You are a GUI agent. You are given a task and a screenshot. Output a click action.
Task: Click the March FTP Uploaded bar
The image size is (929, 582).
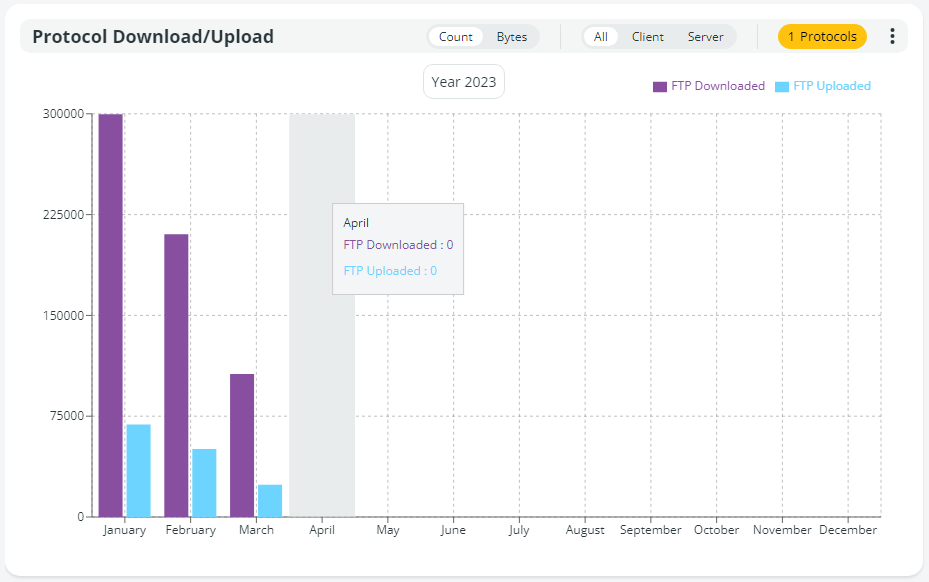coord(270,500)
